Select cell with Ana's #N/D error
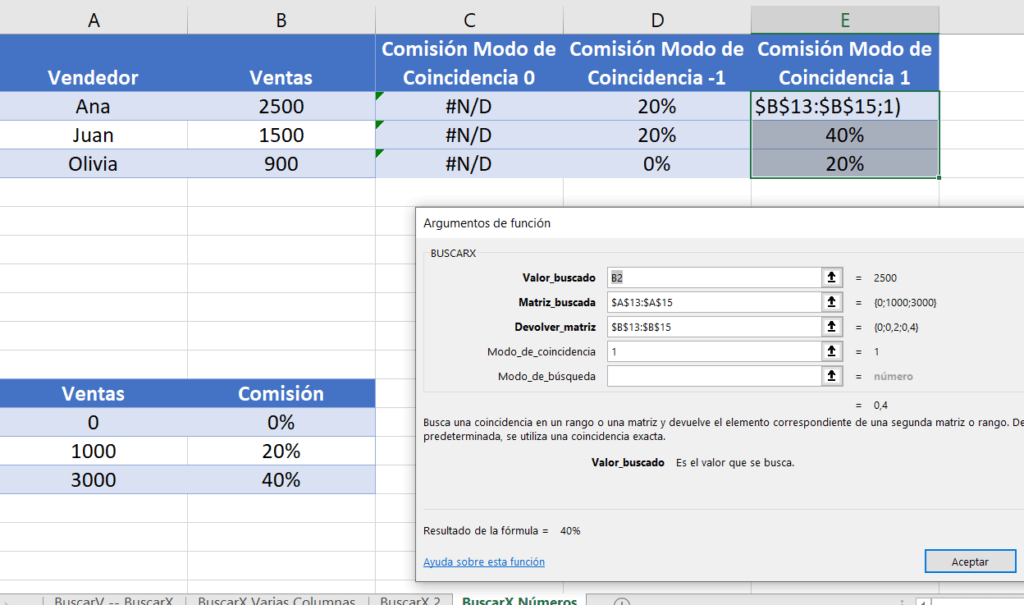Viewport: 1024px width, 605px height. [x=469, y=106]
